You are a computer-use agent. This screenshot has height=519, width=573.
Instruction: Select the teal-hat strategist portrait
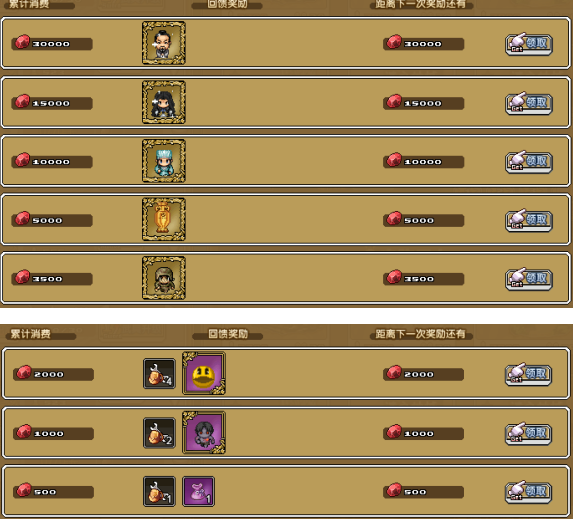click(x=164, y=161)
